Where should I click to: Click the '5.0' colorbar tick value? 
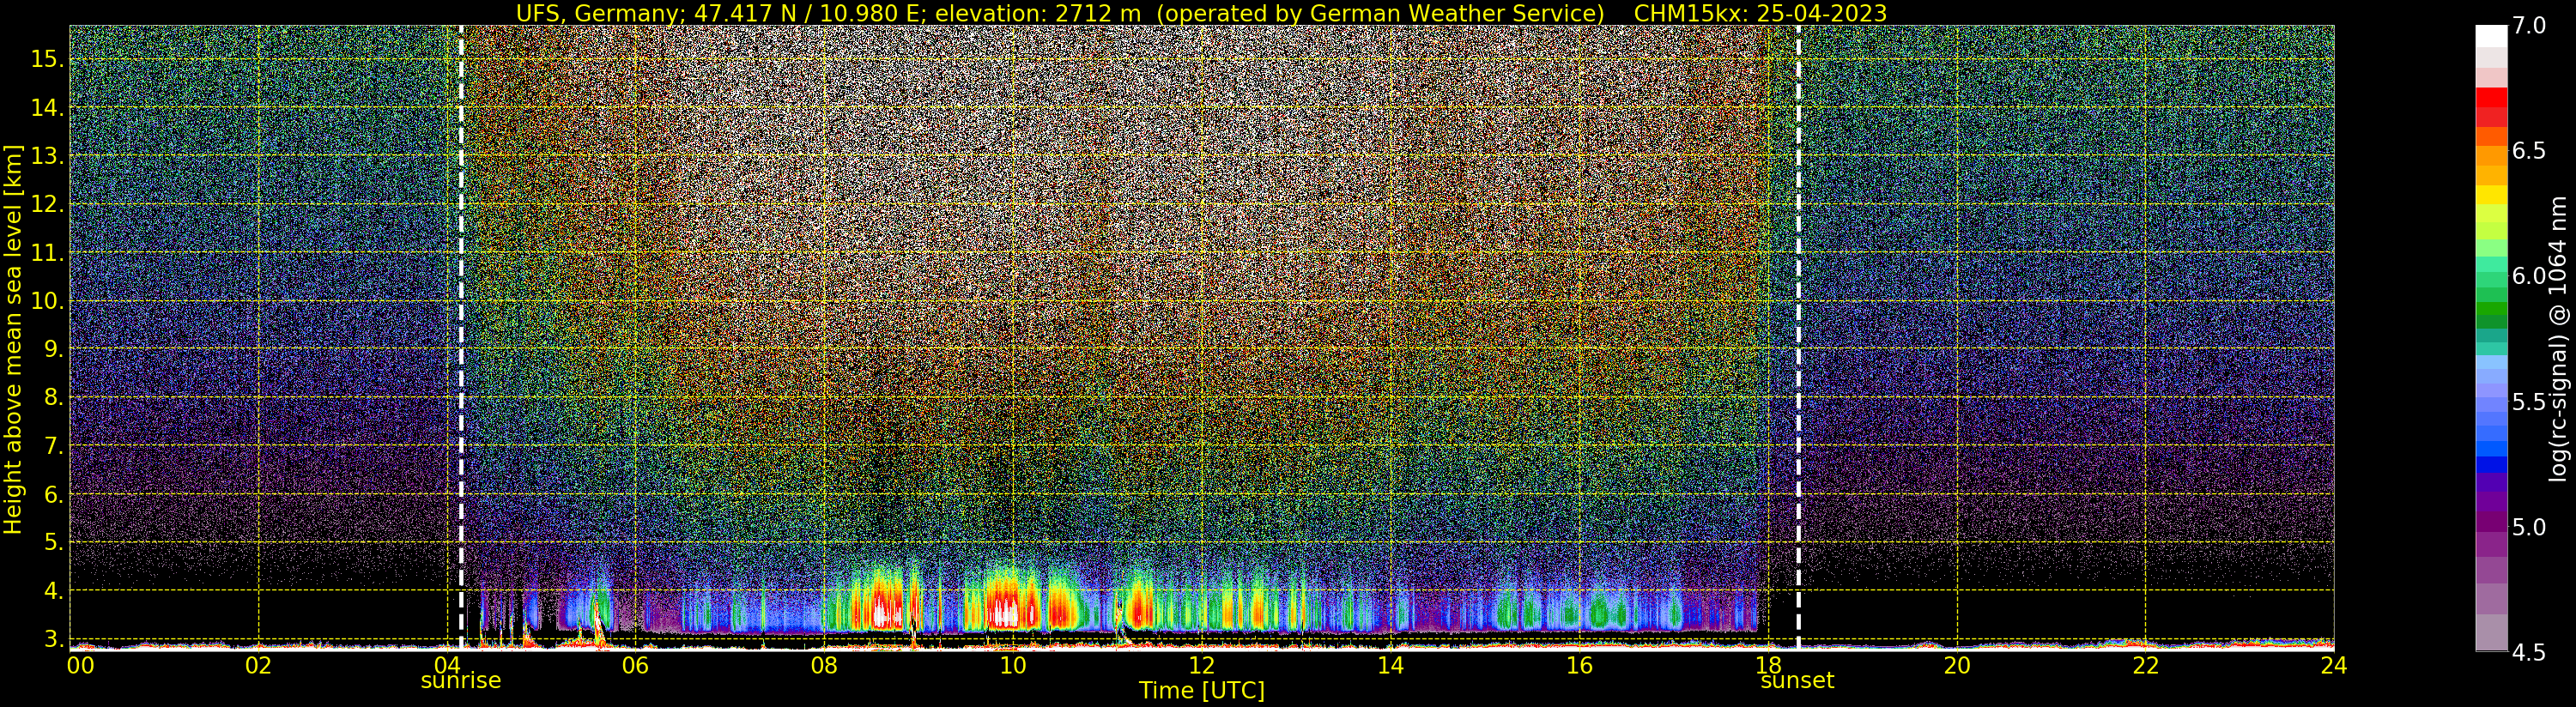[2529, 527]
